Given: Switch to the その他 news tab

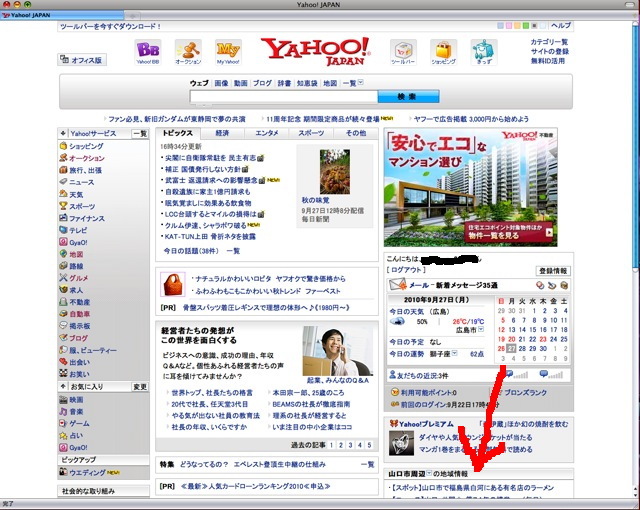Looking at the screenshot, I should tap(356, 133).
